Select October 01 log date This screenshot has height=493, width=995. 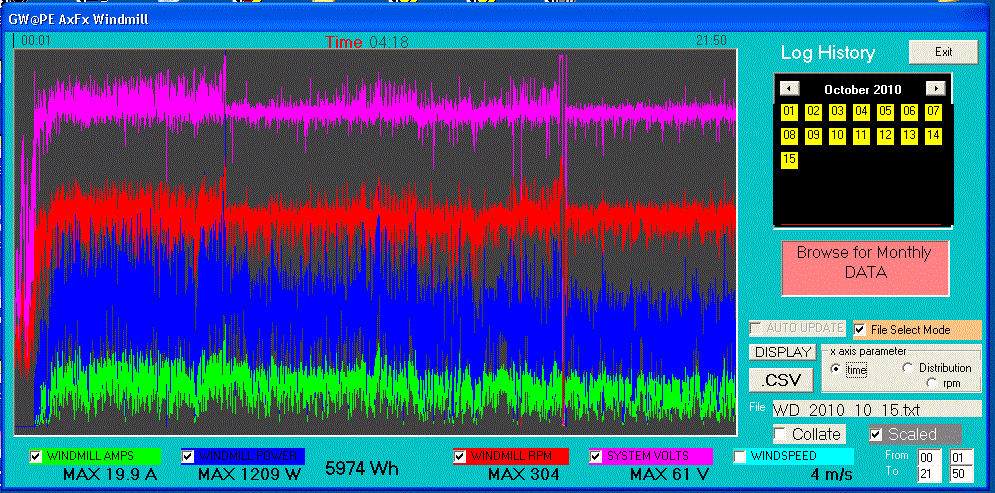(x=789, y=111)
